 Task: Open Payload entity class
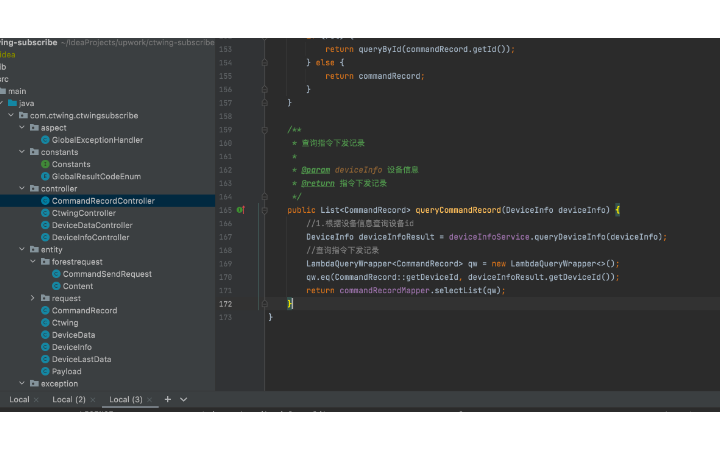pyautogui.click(x=66, y=371)
